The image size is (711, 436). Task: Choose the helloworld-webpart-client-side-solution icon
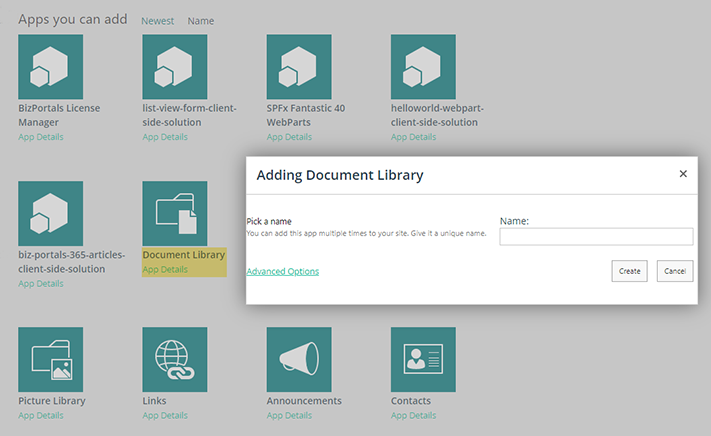(423, 67)
